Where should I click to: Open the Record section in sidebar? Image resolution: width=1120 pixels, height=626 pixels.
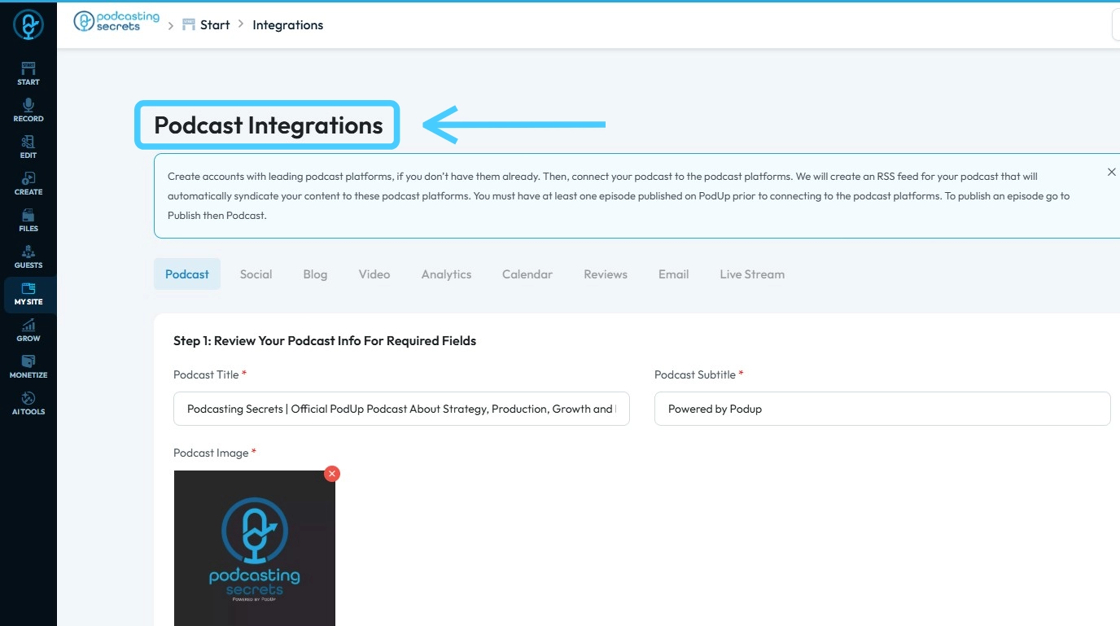click(x=29, y=110)
